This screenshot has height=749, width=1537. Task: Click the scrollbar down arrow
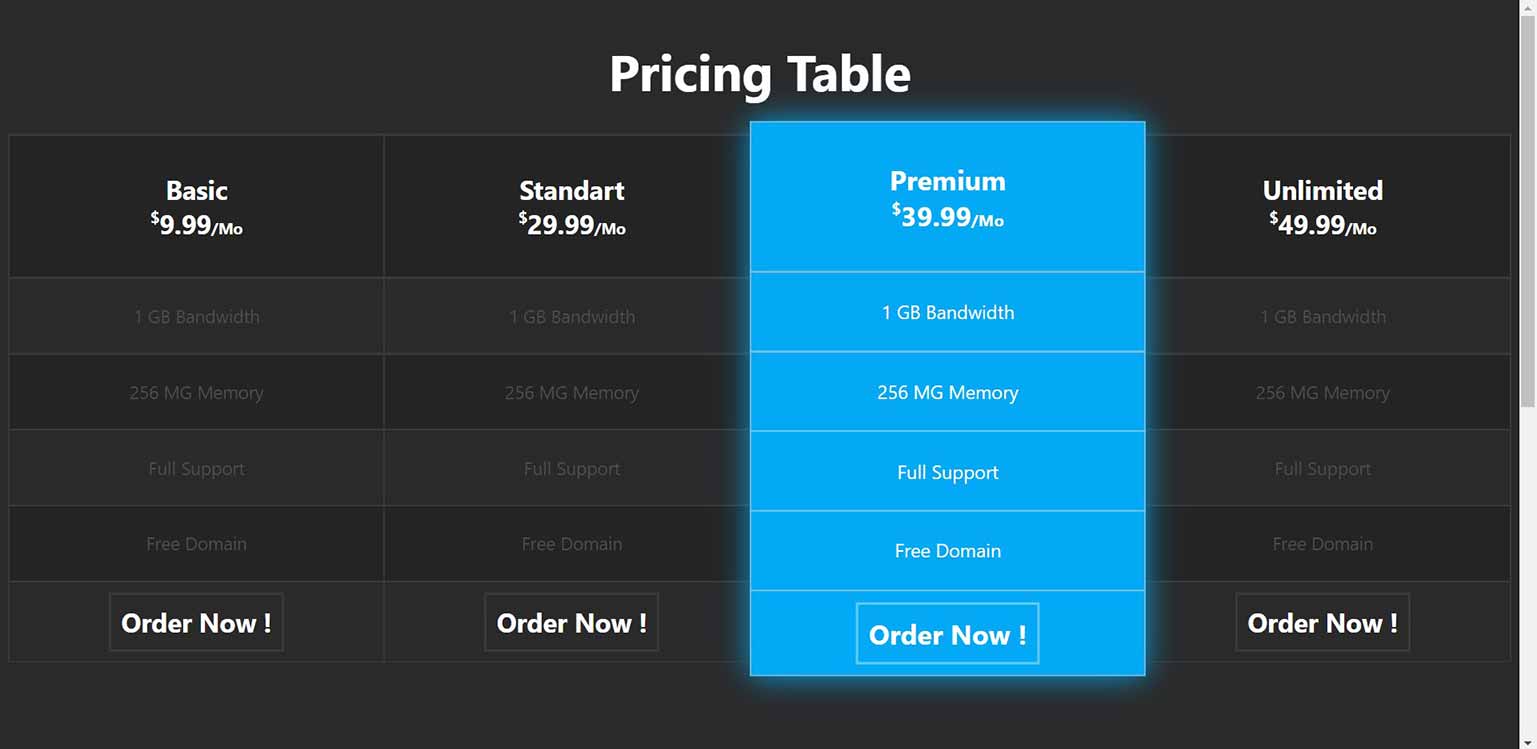[x=1527, y=742]
